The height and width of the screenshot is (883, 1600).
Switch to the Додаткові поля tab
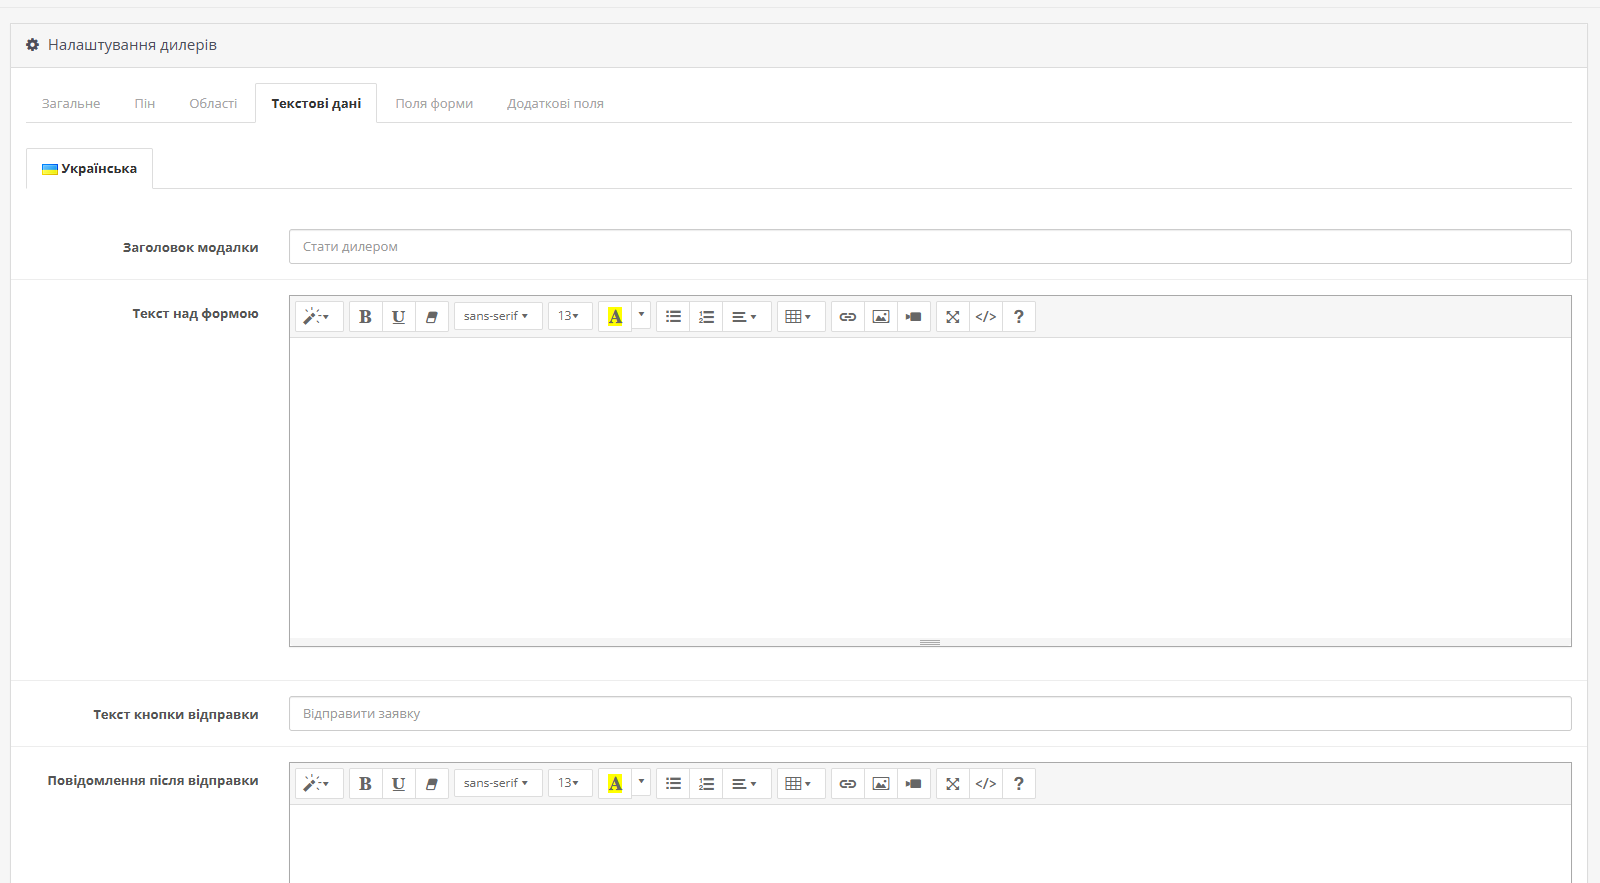[x=555, y=103]
